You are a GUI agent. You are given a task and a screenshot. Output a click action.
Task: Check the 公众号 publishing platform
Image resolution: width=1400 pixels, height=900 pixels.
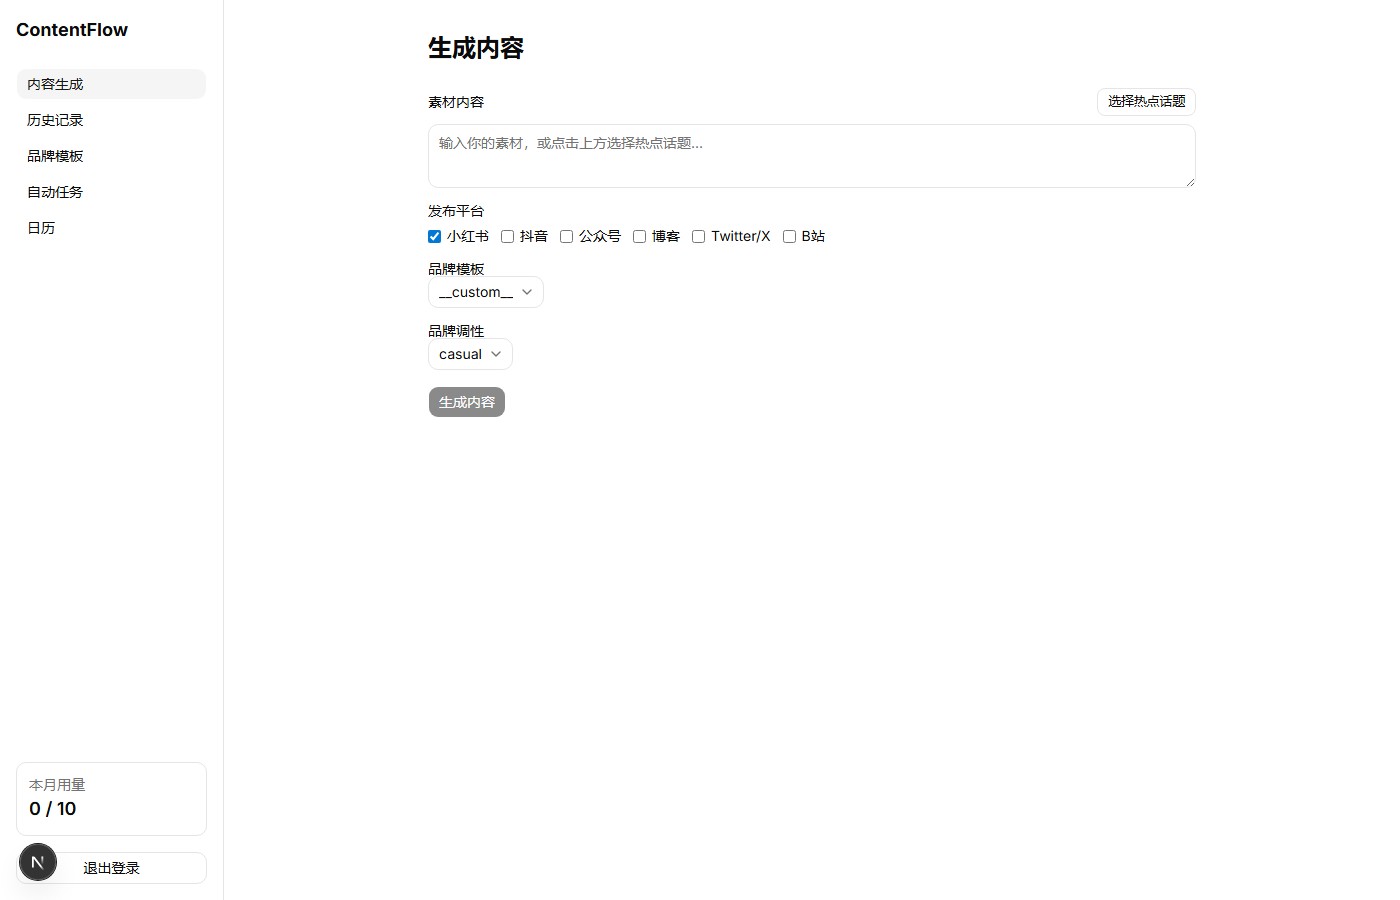566,236
